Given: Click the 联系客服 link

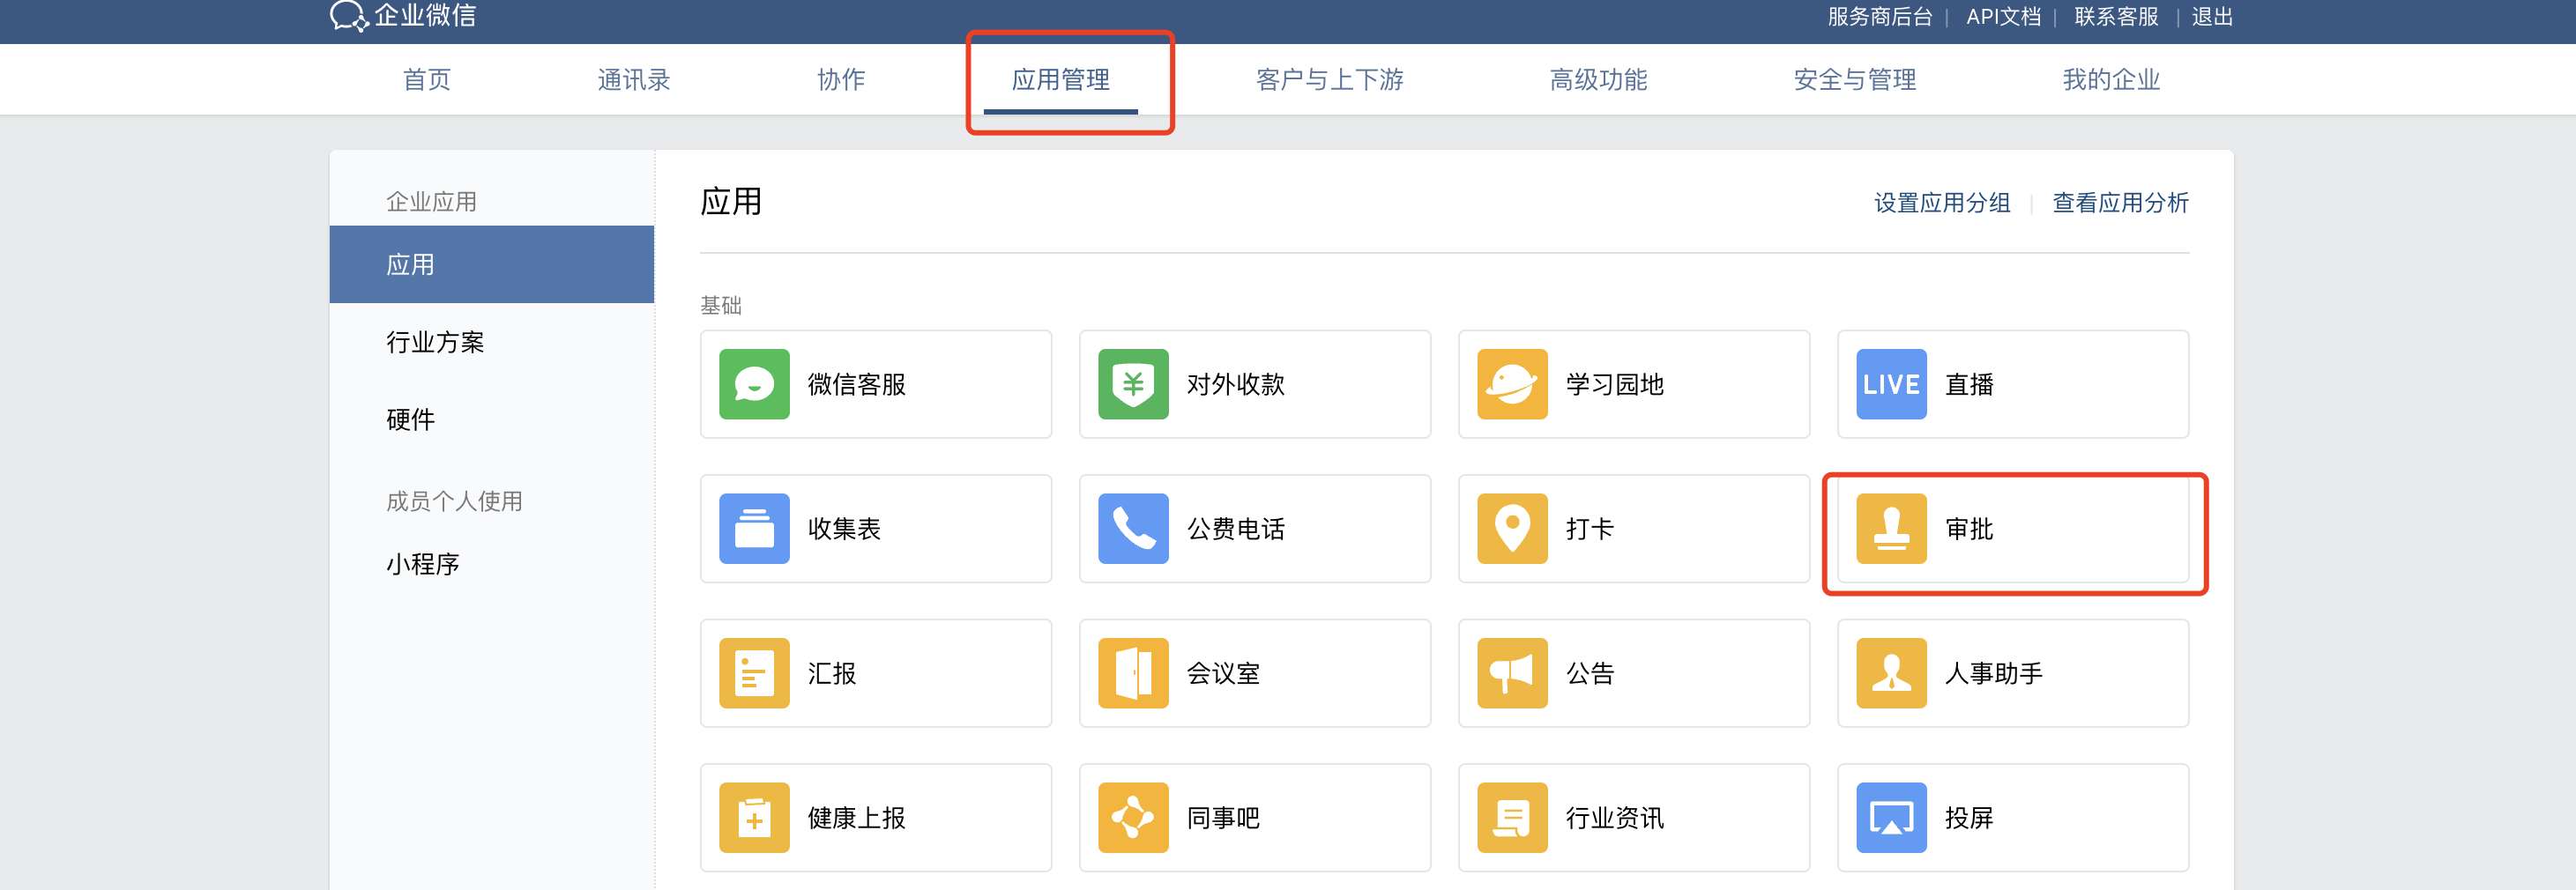Looking at the screenshot, I should (x=2116, y=17).
